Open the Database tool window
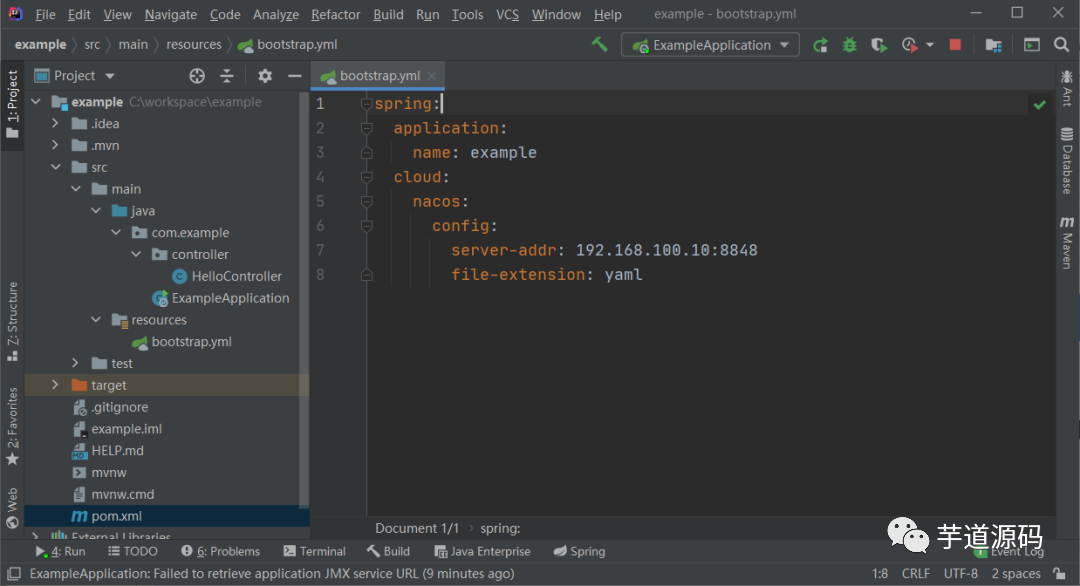Screen dimensions: 1080x586 (1067, 160)
